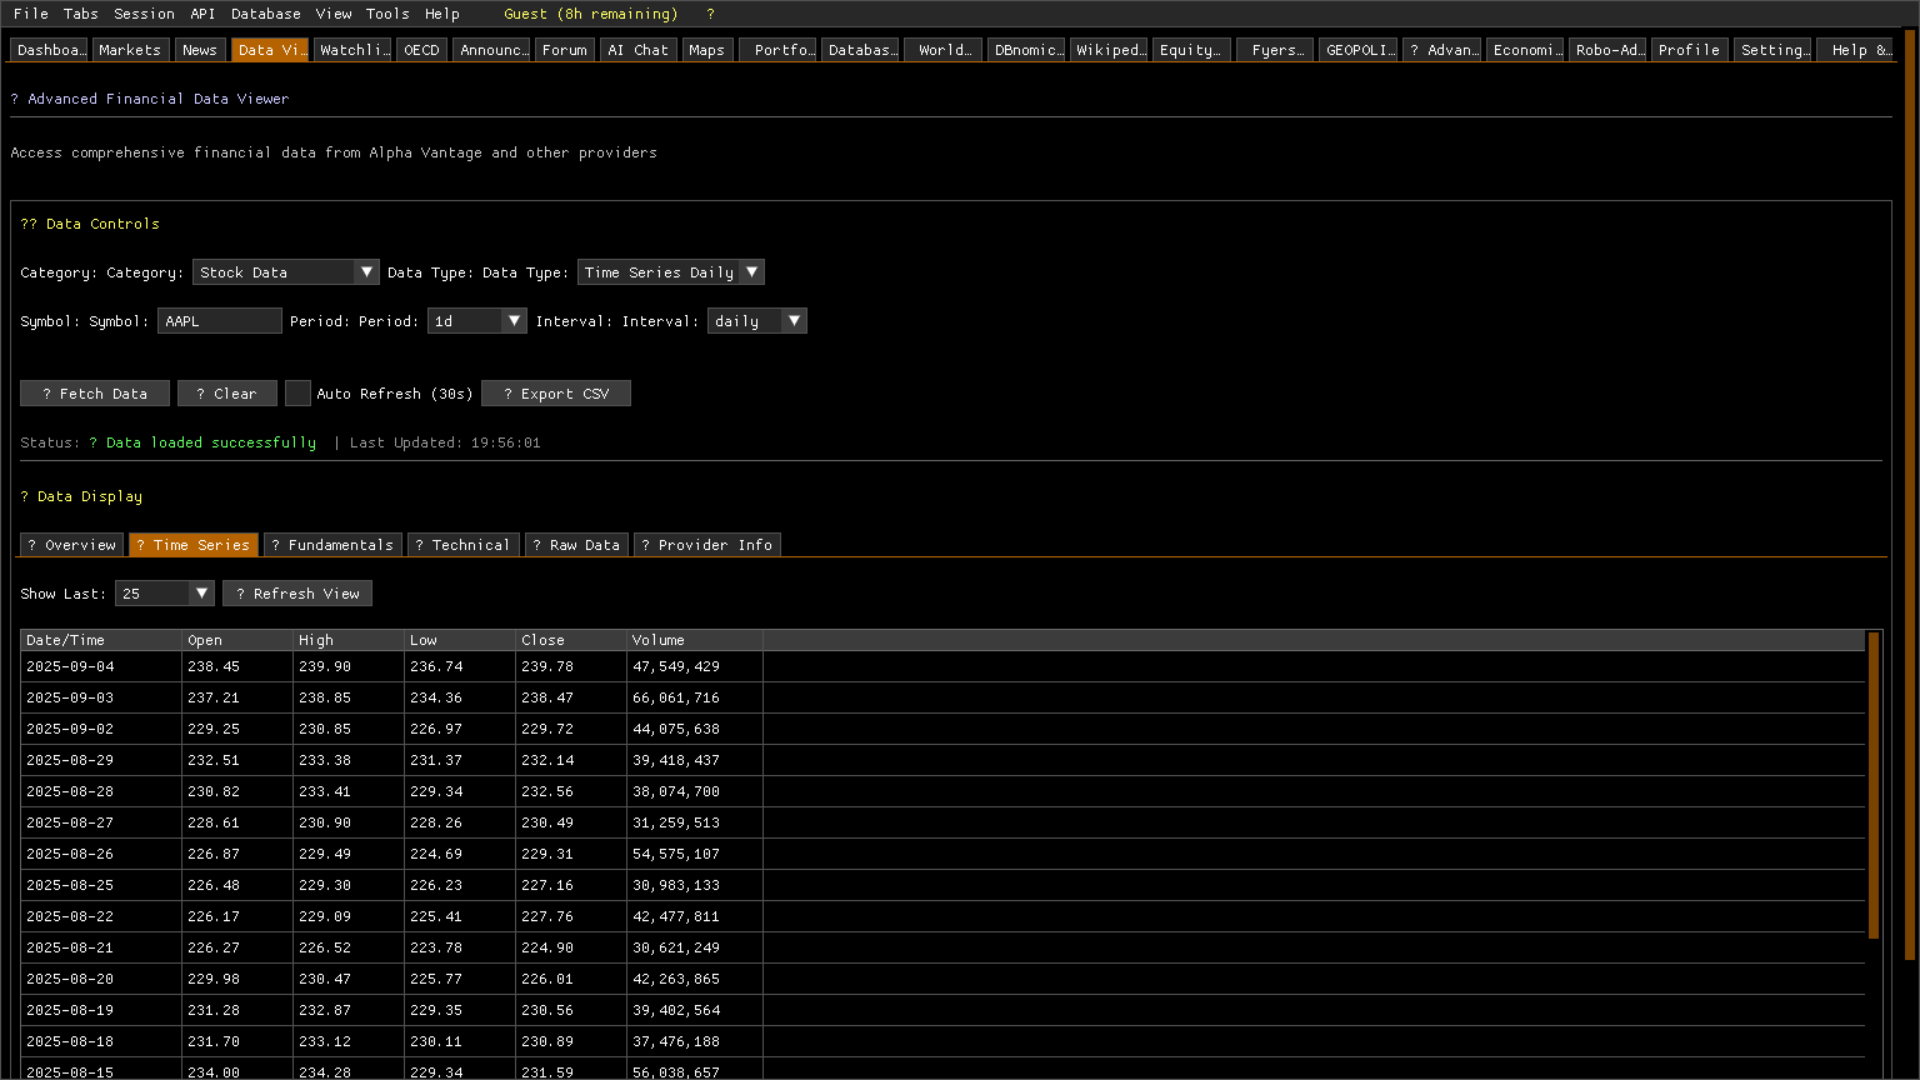Click the table's orange vertical scrollbar

coord(1873,785)
